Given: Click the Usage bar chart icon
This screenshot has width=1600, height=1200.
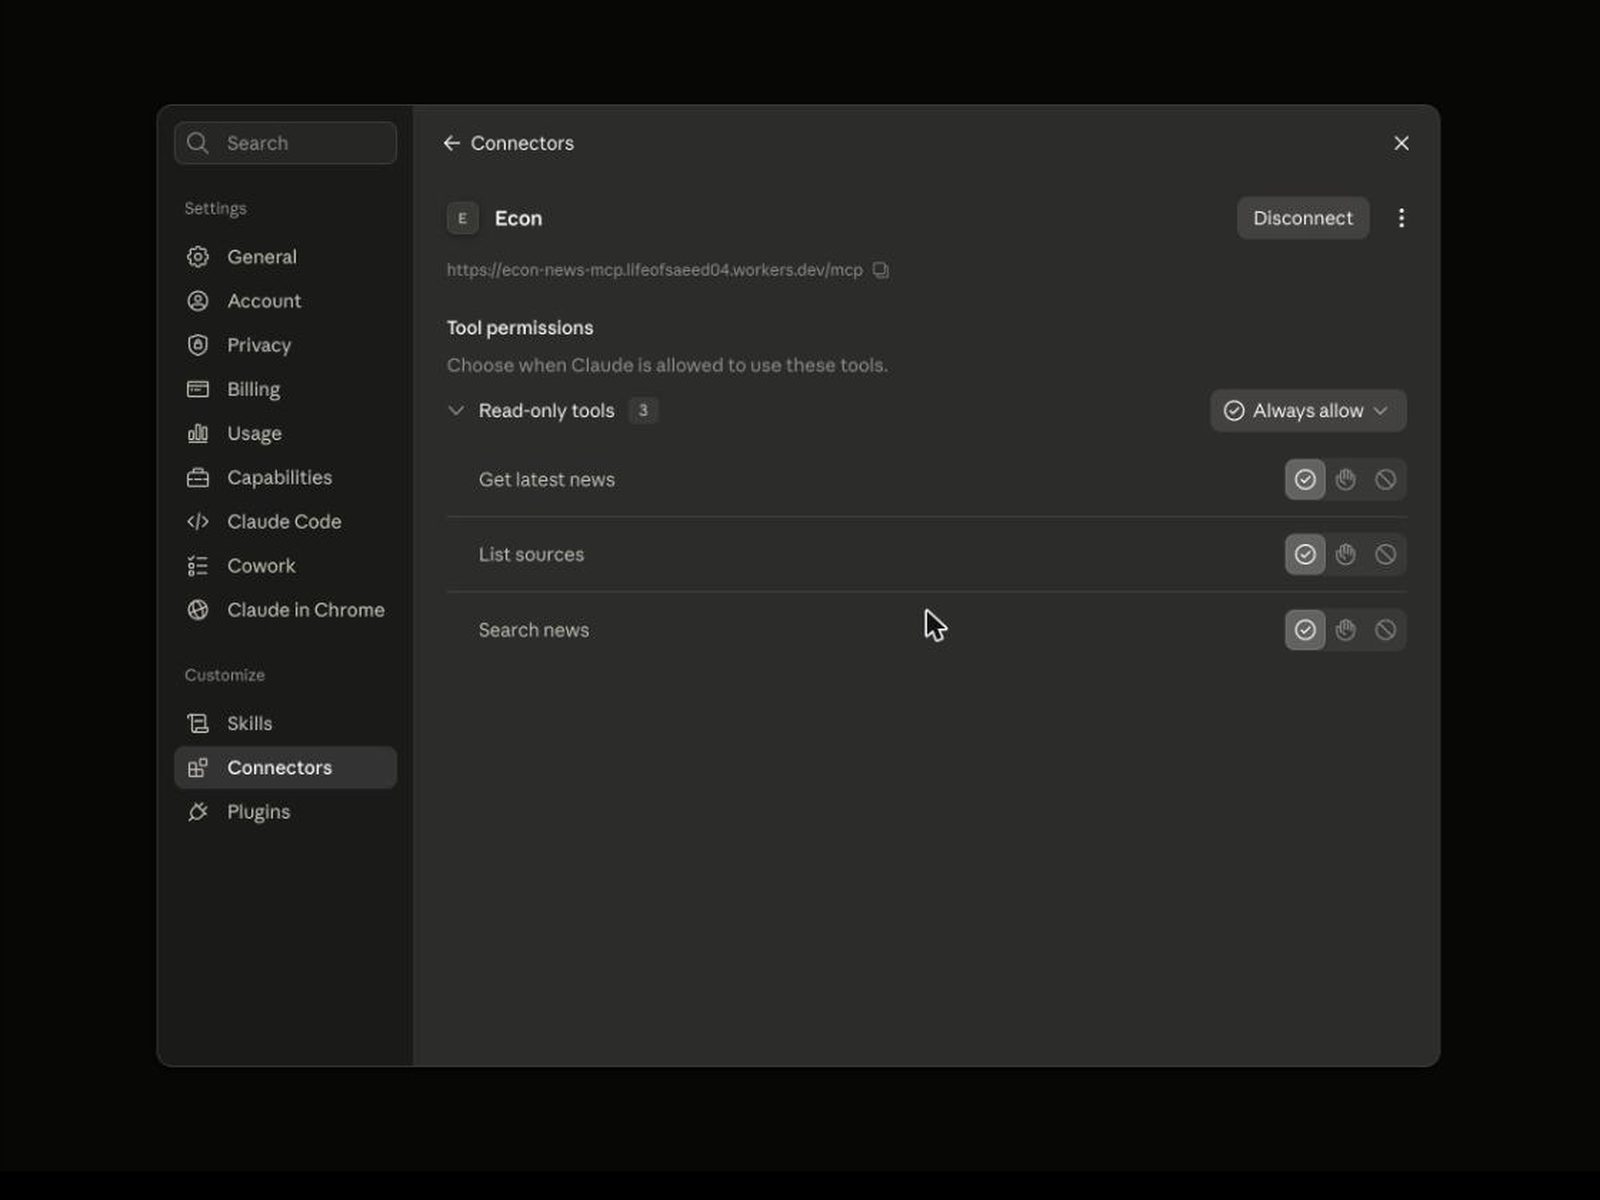Looking at the screenshot, I should click(x=198, y=433).
